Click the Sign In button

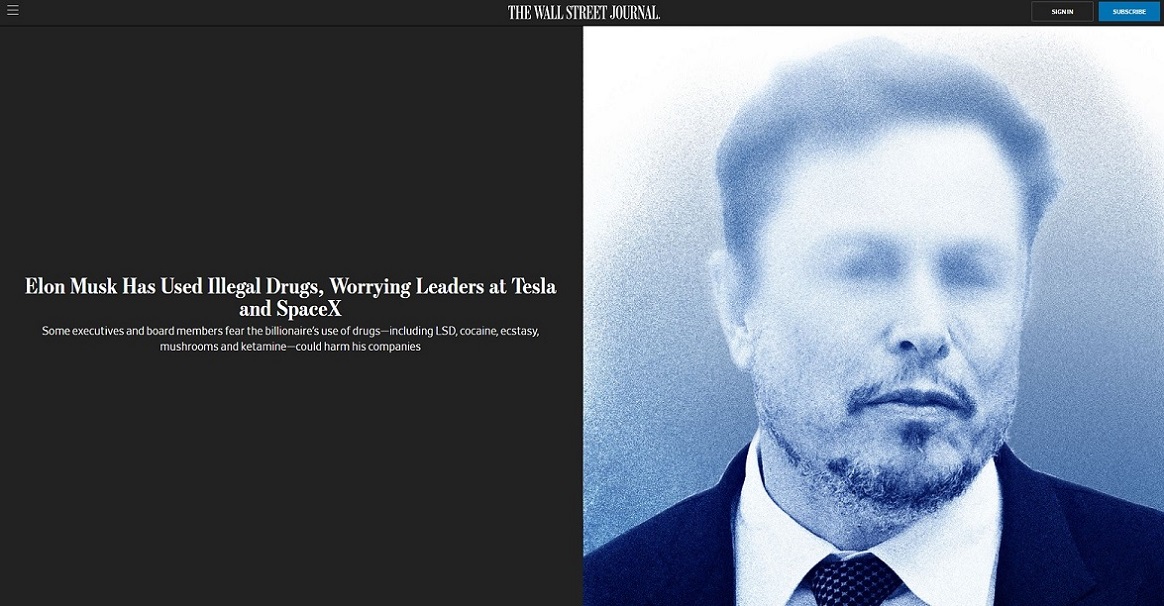(1062, 11)
